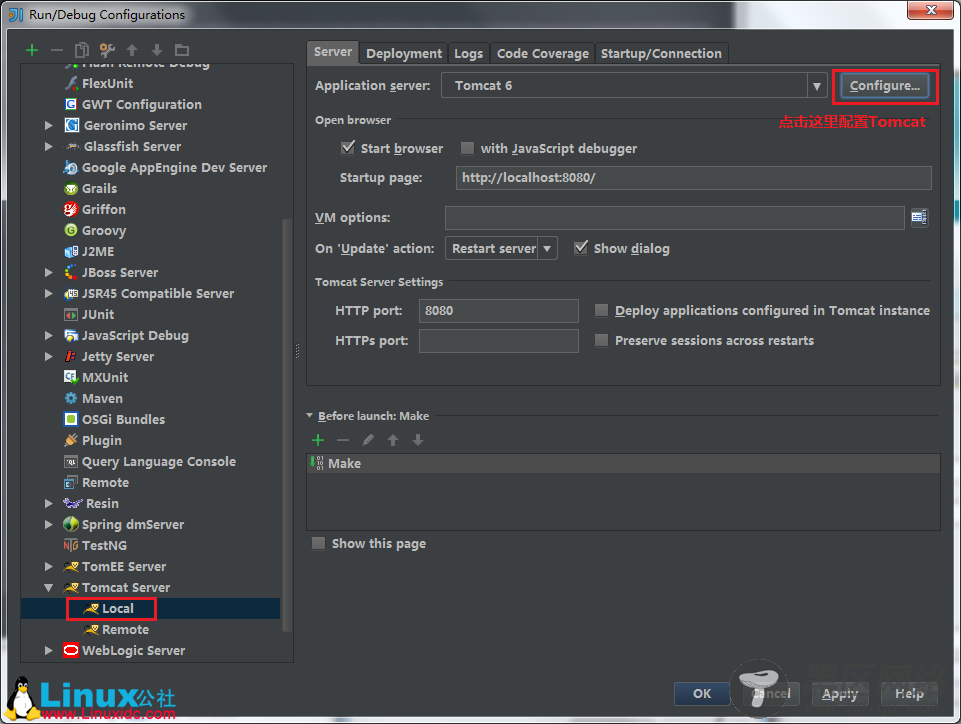Expand the JBoss Server node

48,272
